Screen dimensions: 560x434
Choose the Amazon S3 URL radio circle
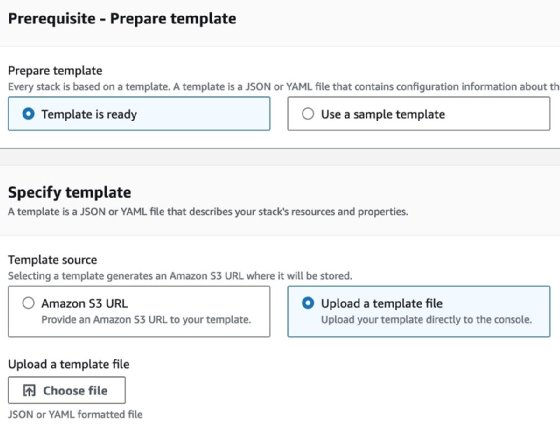(28, 303)
